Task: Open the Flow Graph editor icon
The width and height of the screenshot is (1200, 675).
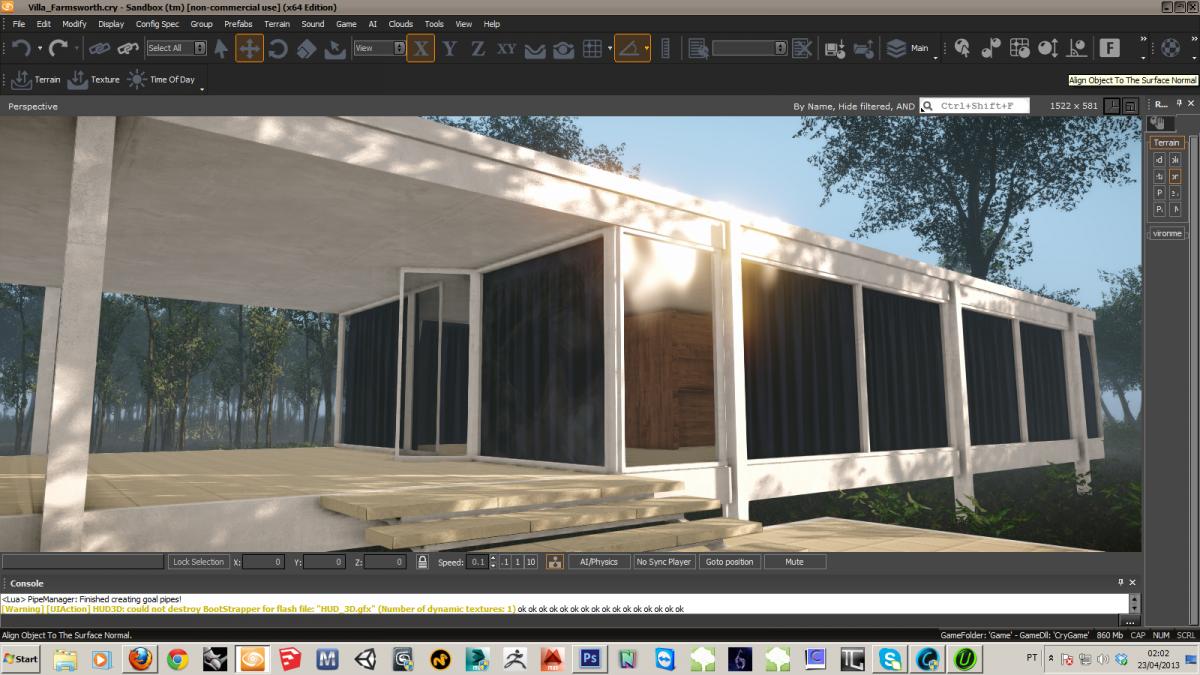Action: click(1110, 47)
